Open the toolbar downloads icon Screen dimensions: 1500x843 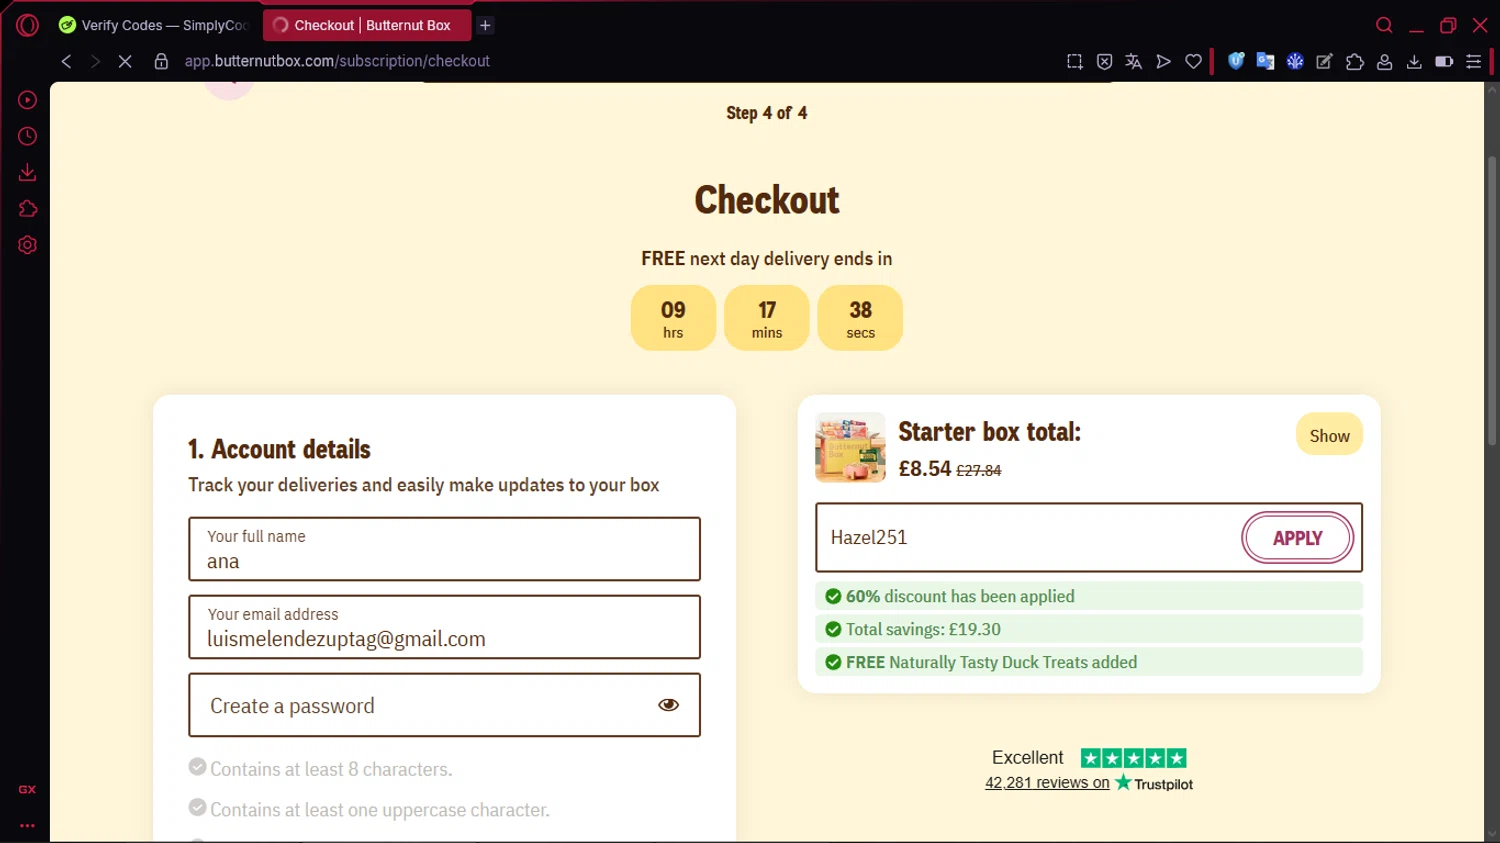[1414, 61]
